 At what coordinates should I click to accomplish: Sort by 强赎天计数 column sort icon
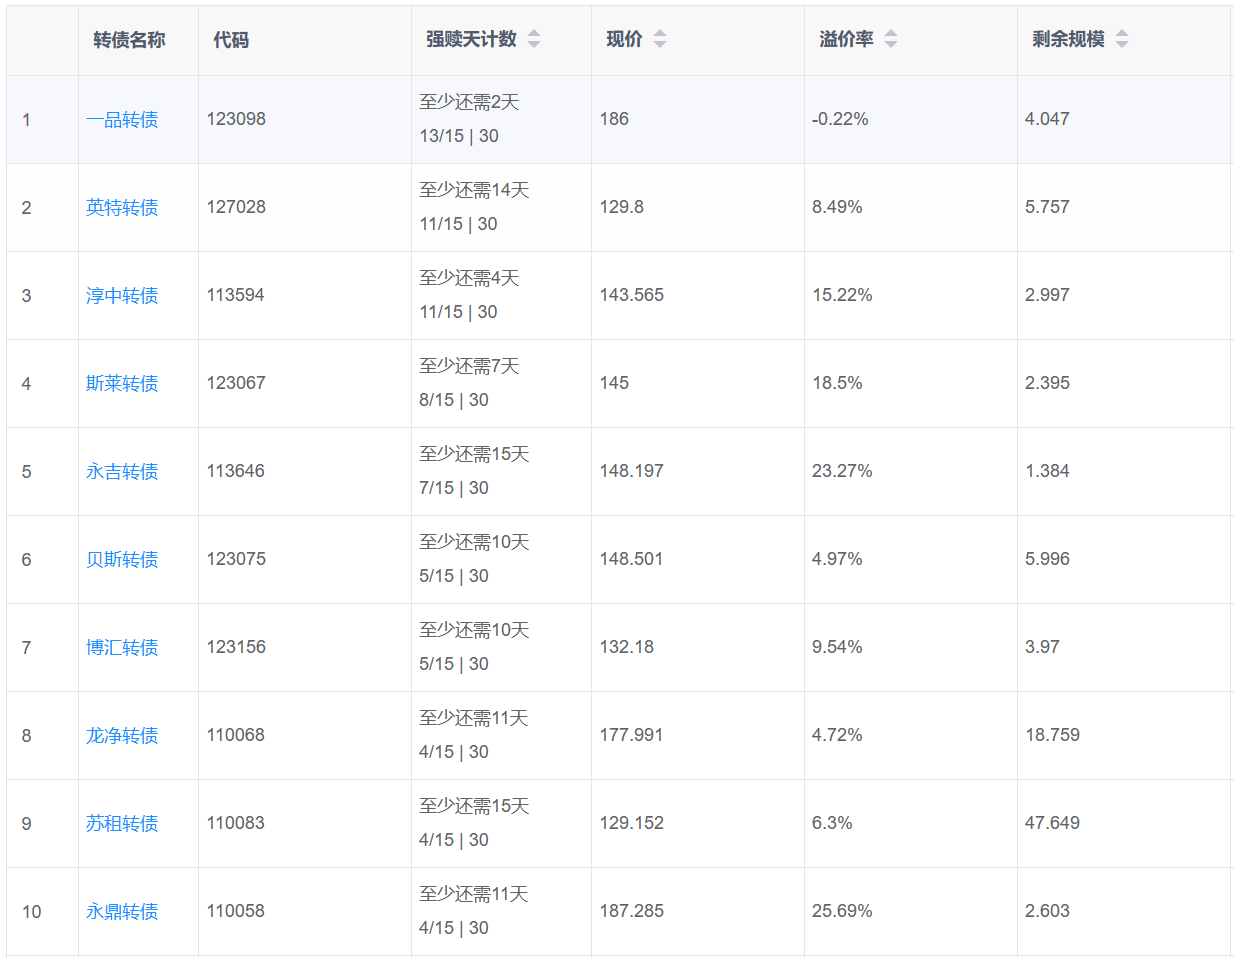coord(534,39)
